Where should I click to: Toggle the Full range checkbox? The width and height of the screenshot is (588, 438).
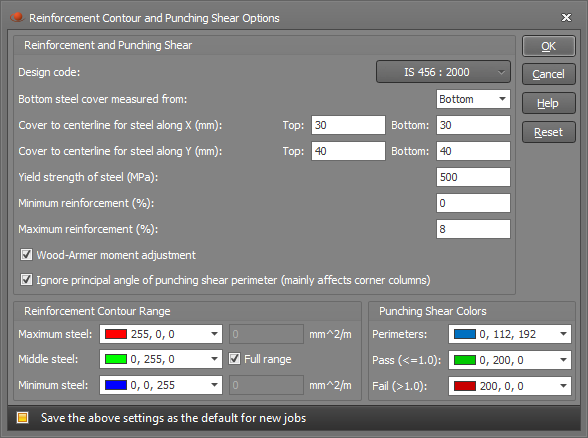tap(235, 359)
